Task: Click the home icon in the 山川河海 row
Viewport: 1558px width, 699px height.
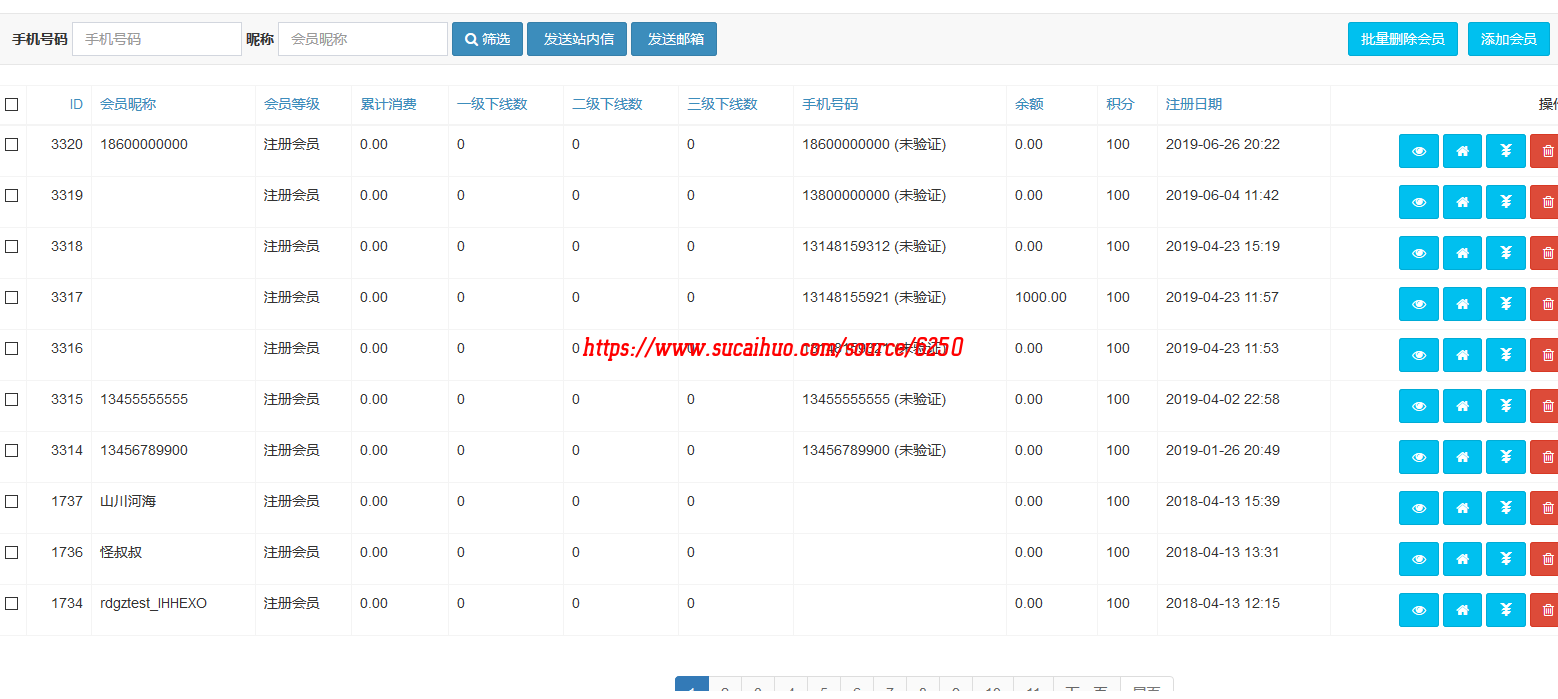Action: tap(1462, 508)
